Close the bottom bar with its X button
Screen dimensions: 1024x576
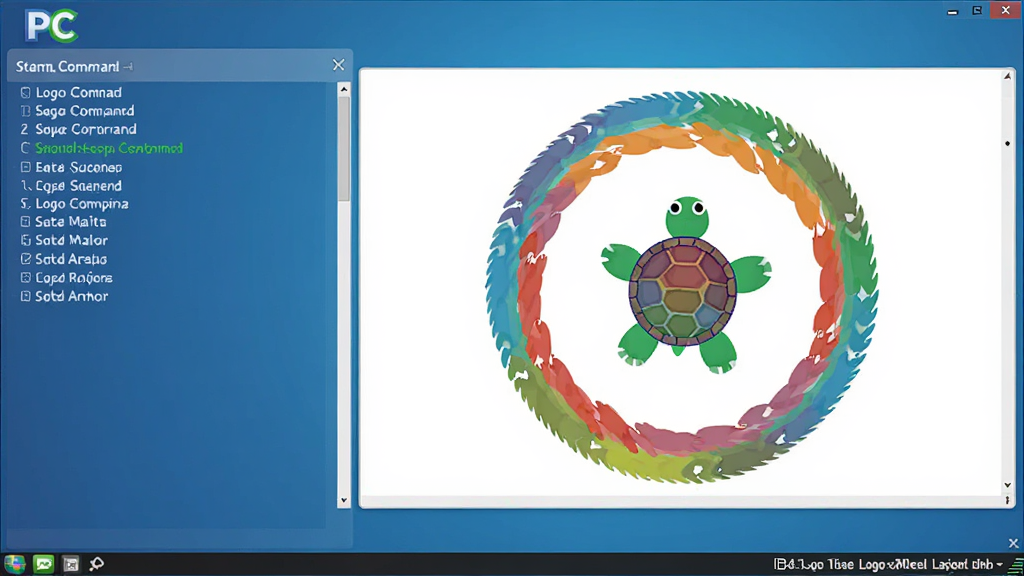(1013, 543)
